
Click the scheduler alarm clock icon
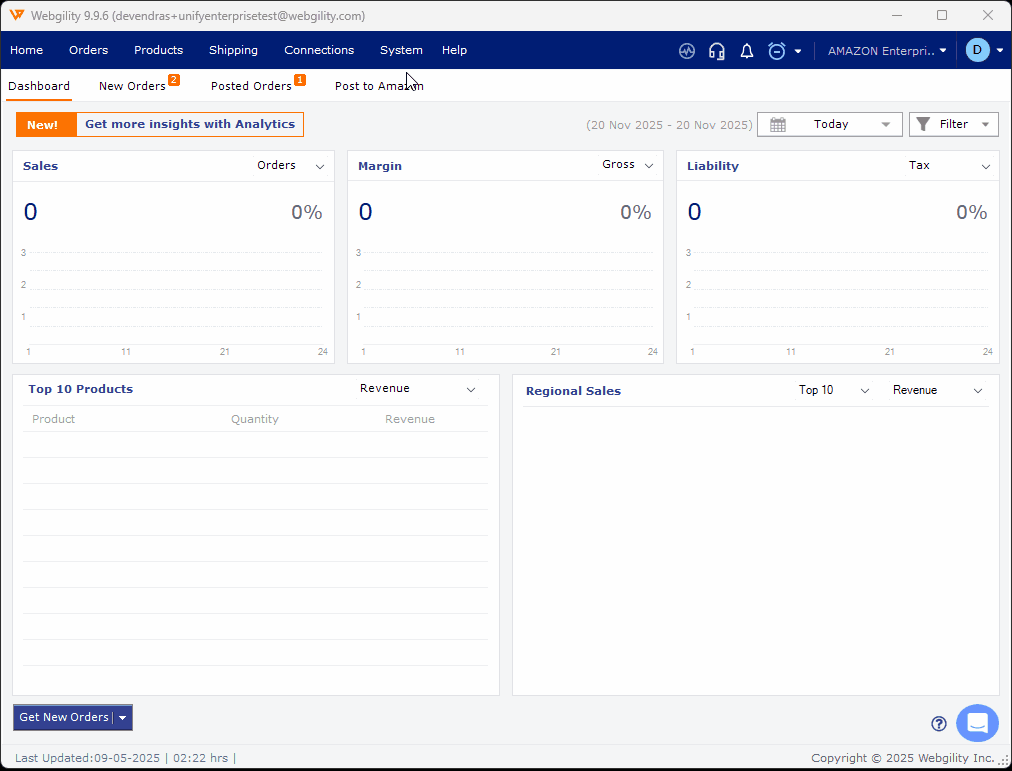pos(777,51)
